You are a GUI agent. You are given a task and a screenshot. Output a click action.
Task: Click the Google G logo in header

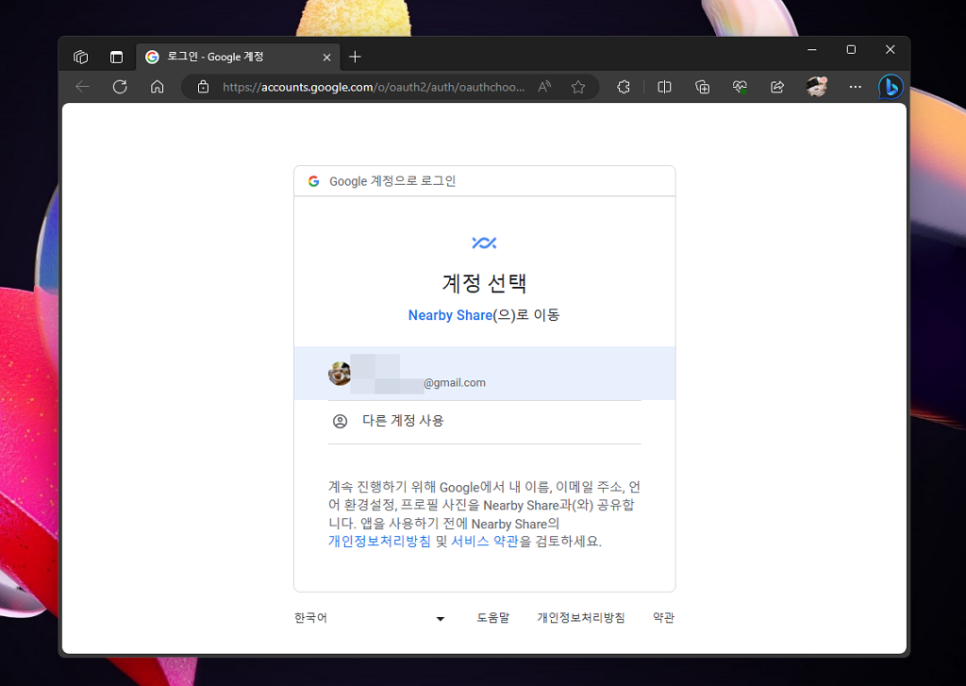[314, 181]
